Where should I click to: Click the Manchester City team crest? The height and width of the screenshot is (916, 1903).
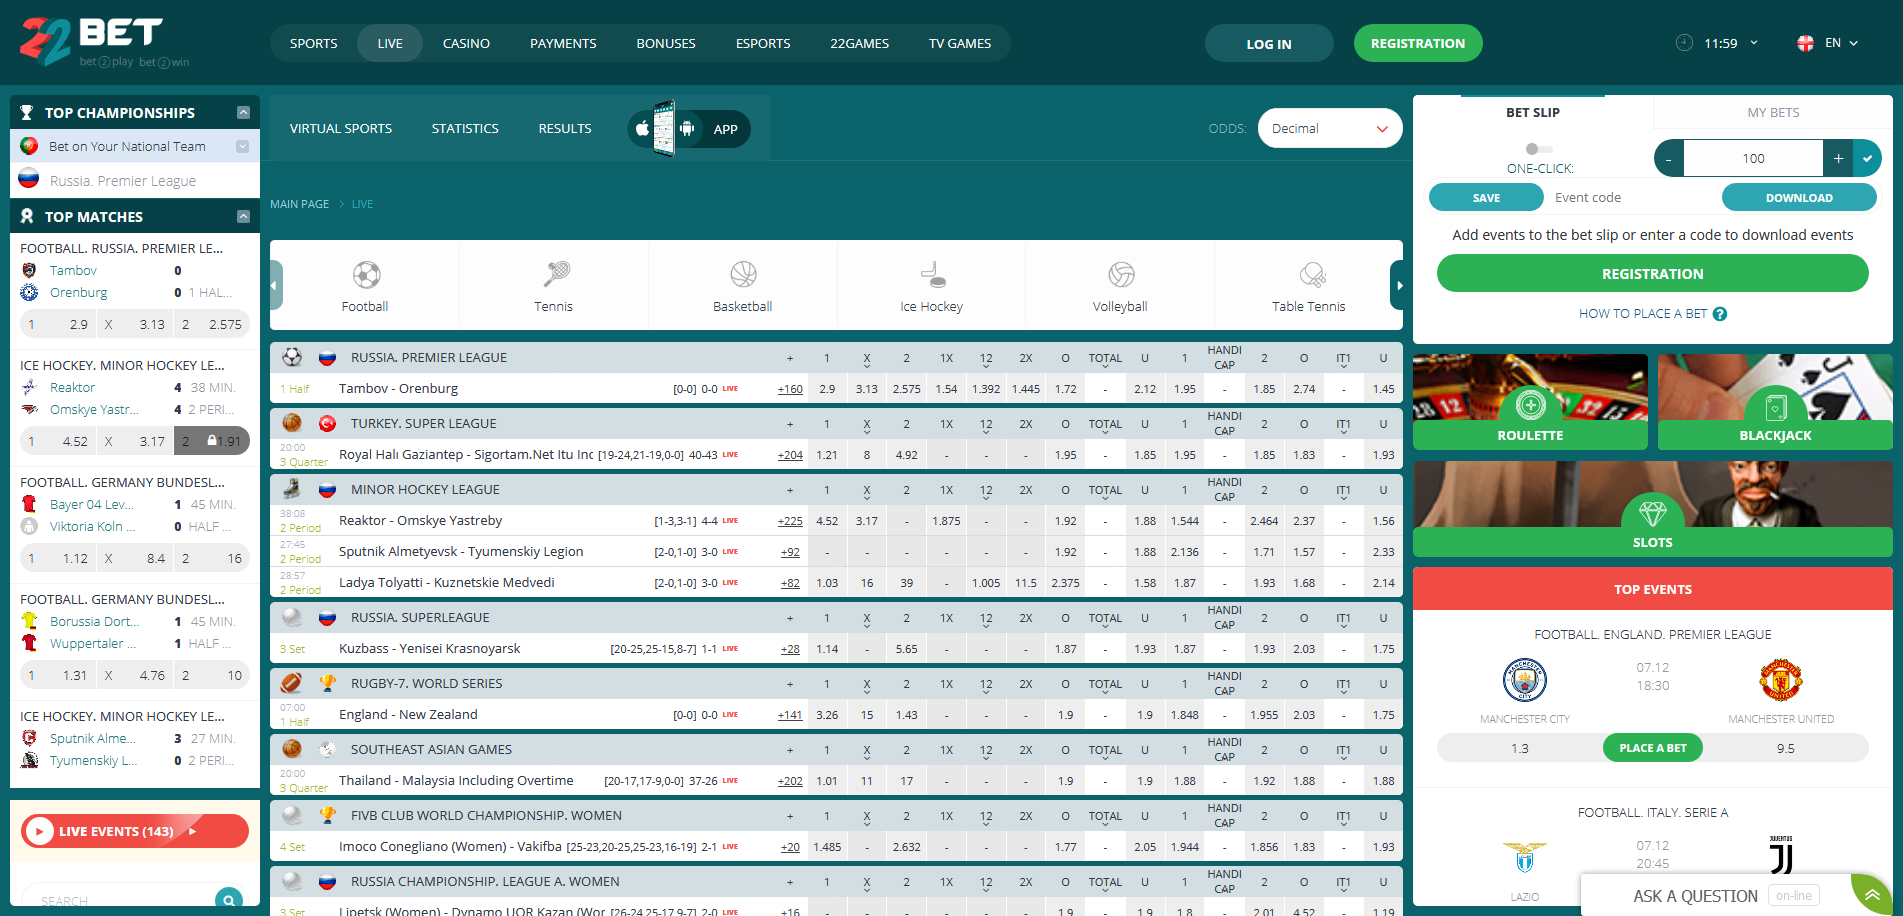pos(1524,681)
